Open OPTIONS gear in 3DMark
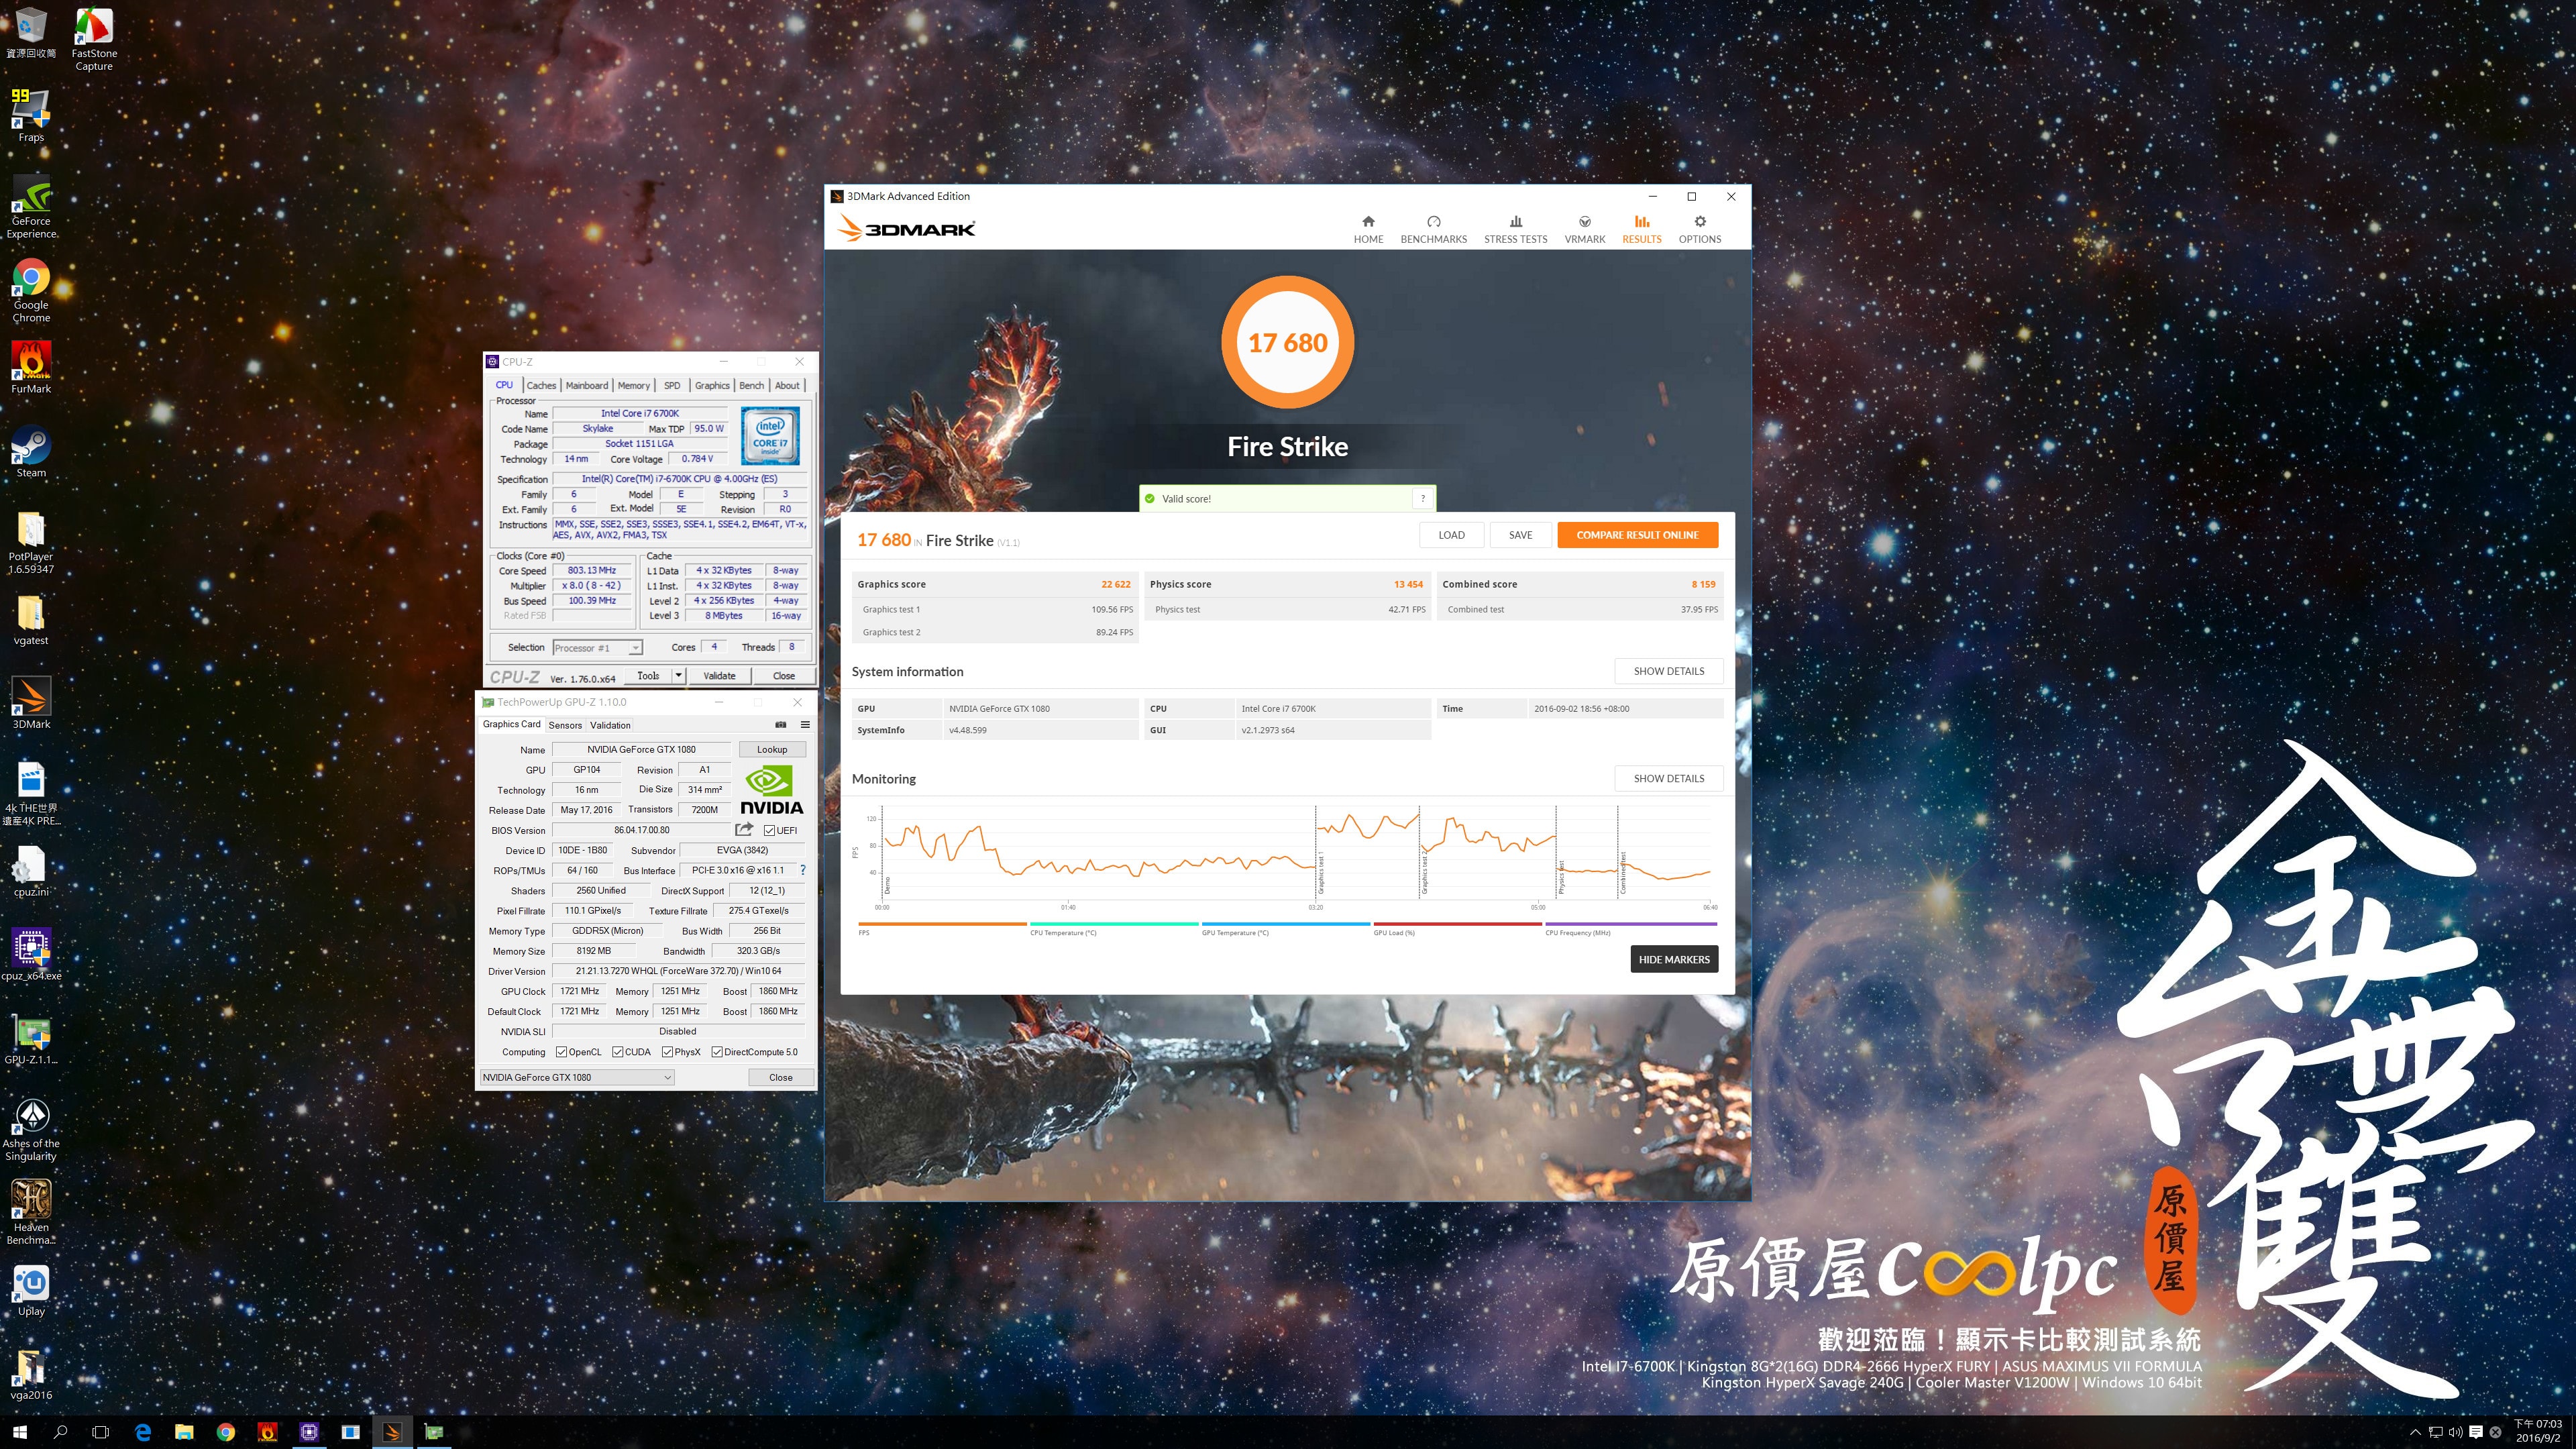Viewport: 2576px width, 1449px height. tap(1699, 229)
